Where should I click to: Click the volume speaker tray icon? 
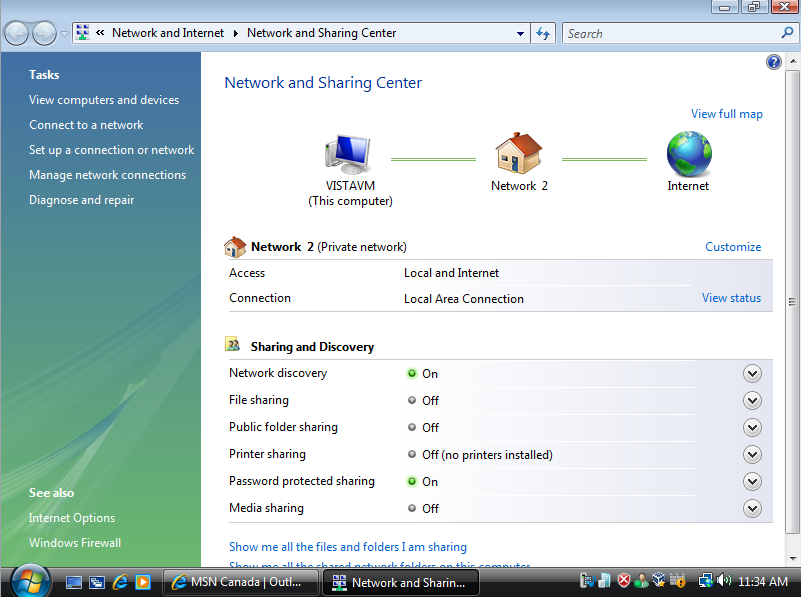tap(724, 581)
